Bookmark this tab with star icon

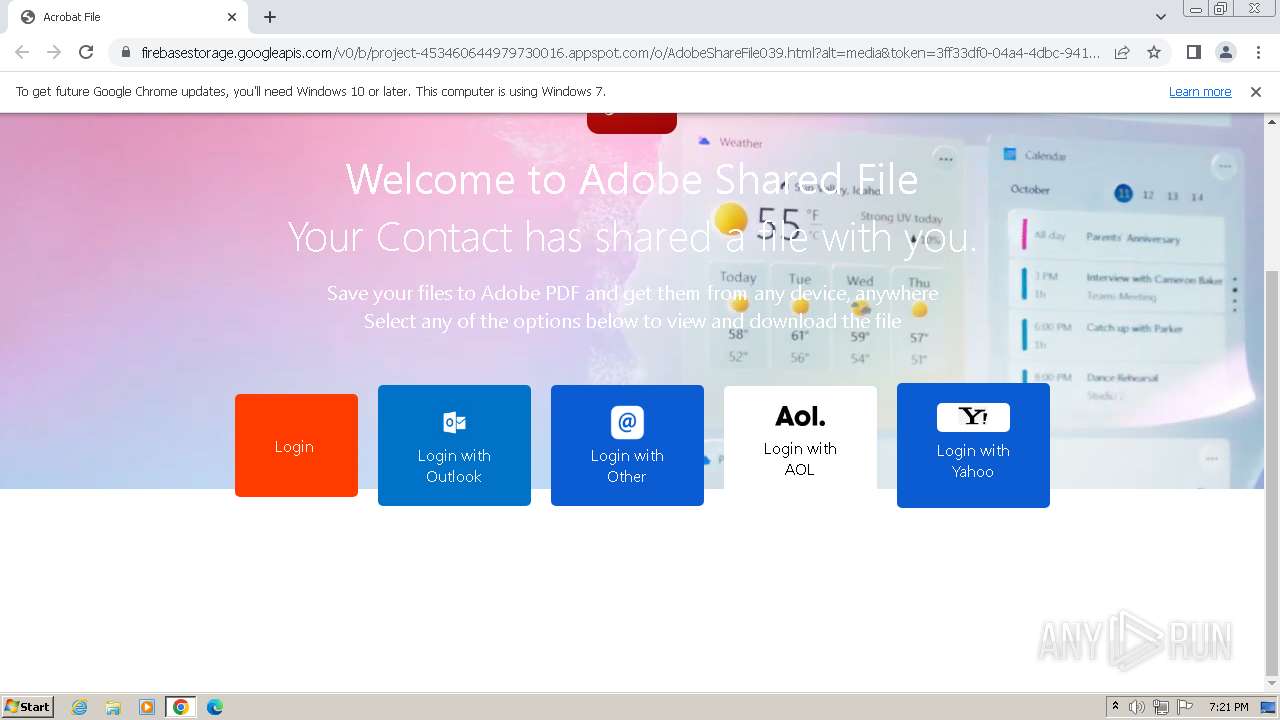coord(1154,52)
